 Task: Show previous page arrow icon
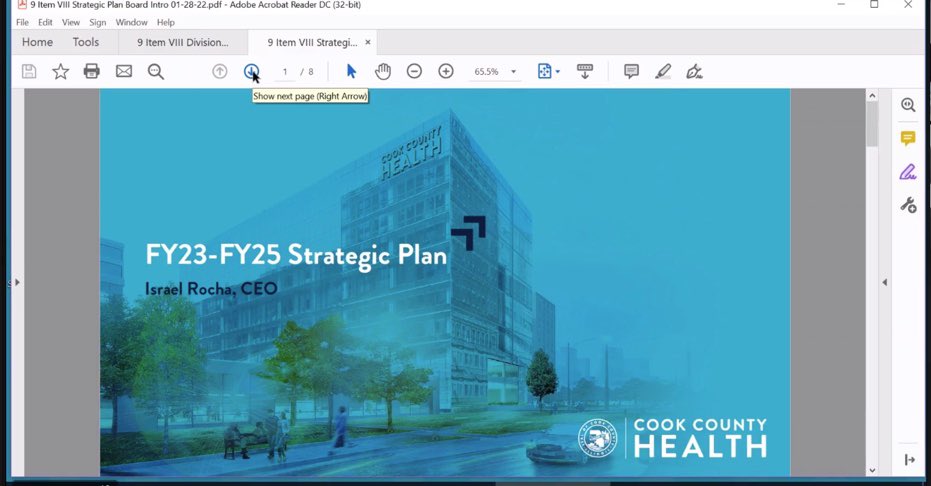click(x=220, y=72)
